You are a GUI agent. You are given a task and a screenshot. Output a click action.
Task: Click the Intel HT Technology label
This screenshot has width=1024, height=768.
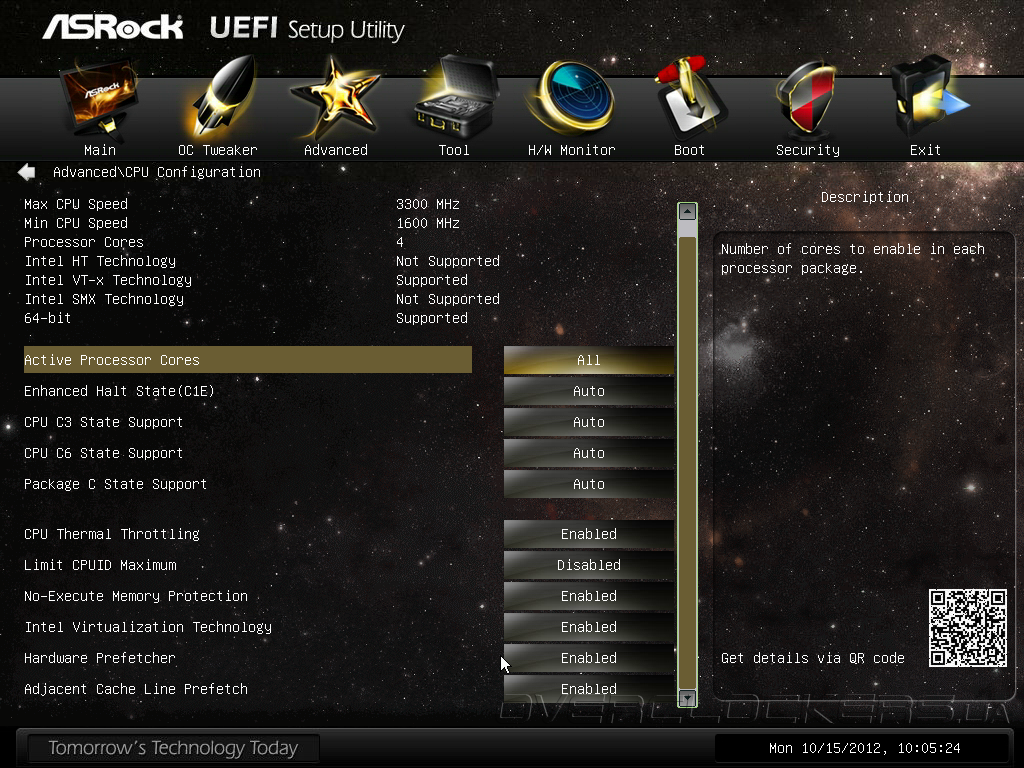click(100, 261)
